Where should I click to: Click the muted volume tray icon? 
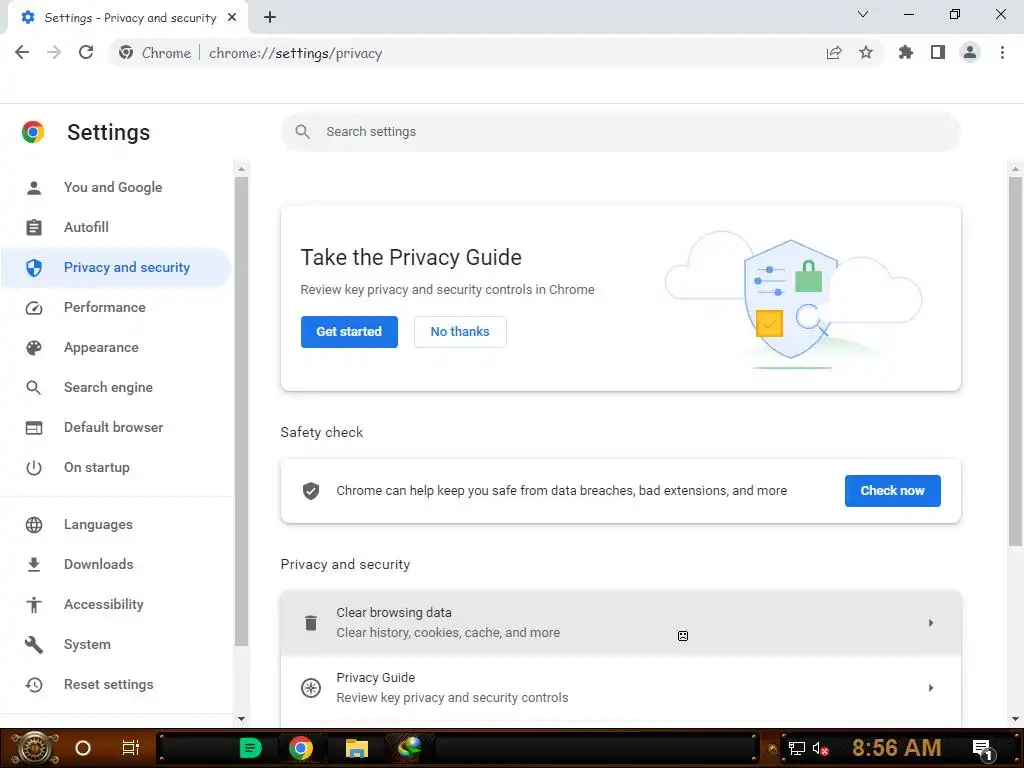(x=821, y=748)
